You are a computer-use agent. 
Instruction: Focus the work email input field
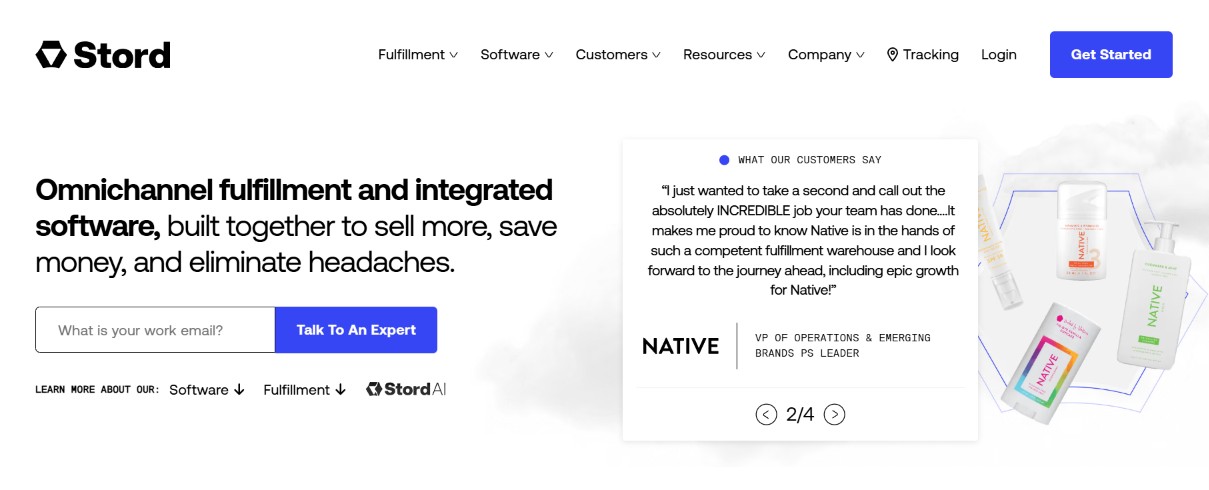[155, 330]
